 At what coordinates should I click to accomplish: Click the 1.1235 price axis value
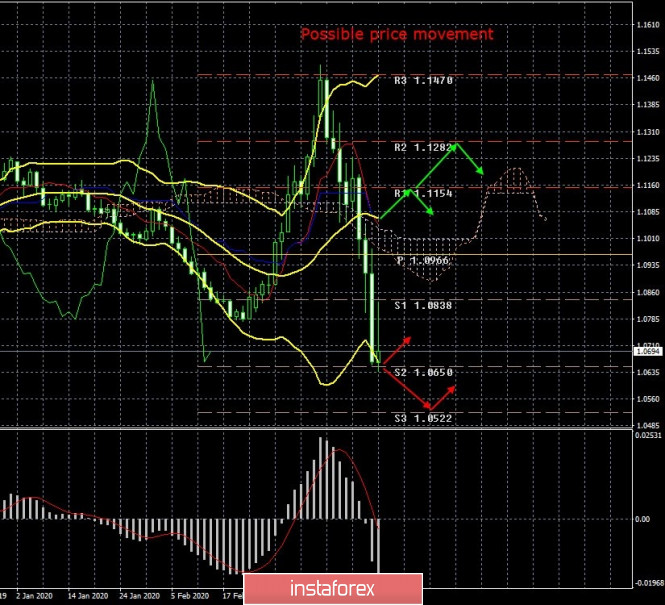click(648, 159)
